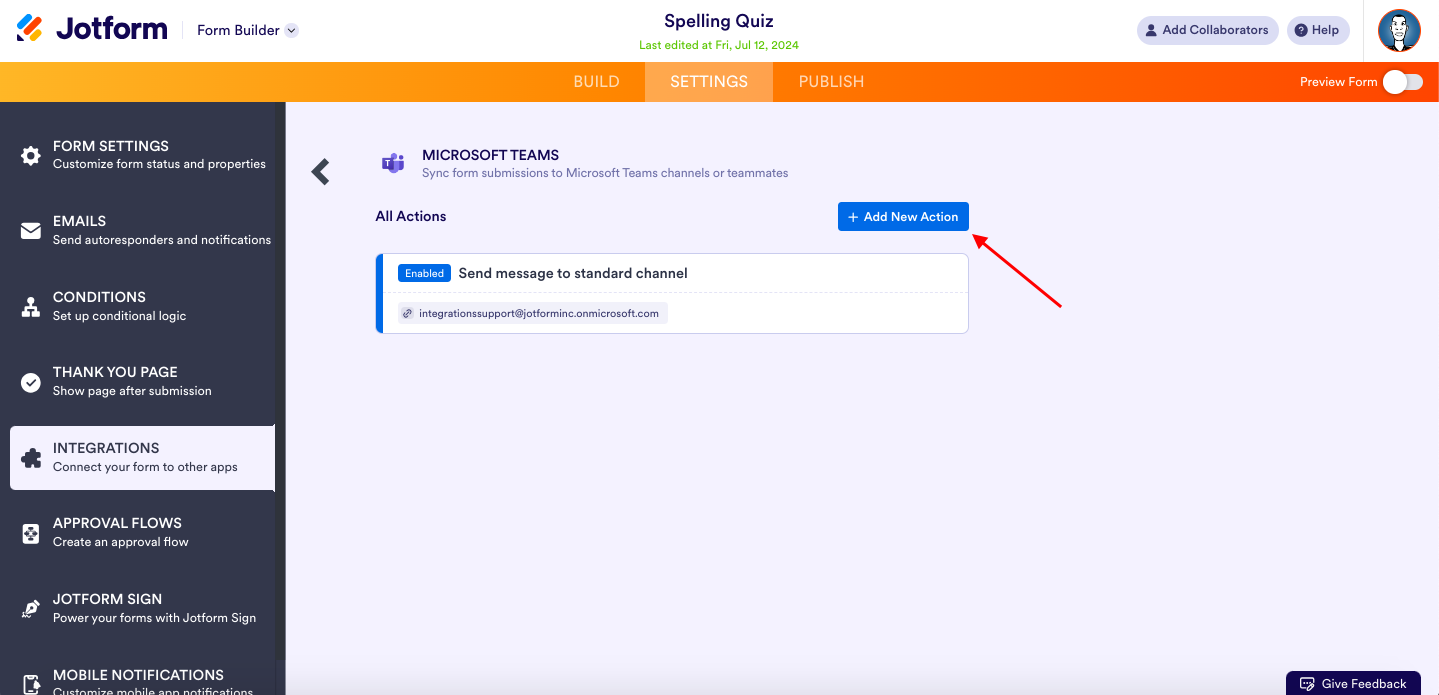
Task: Open Add Collaborators
Action: pyautogui.click(x=1208, y=30)
